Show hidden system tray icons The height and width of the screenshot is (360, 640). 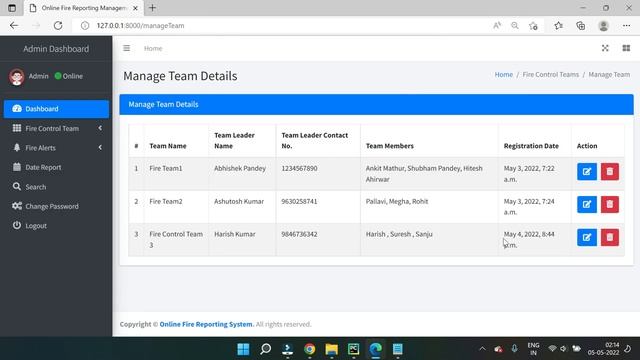[482, 349]
